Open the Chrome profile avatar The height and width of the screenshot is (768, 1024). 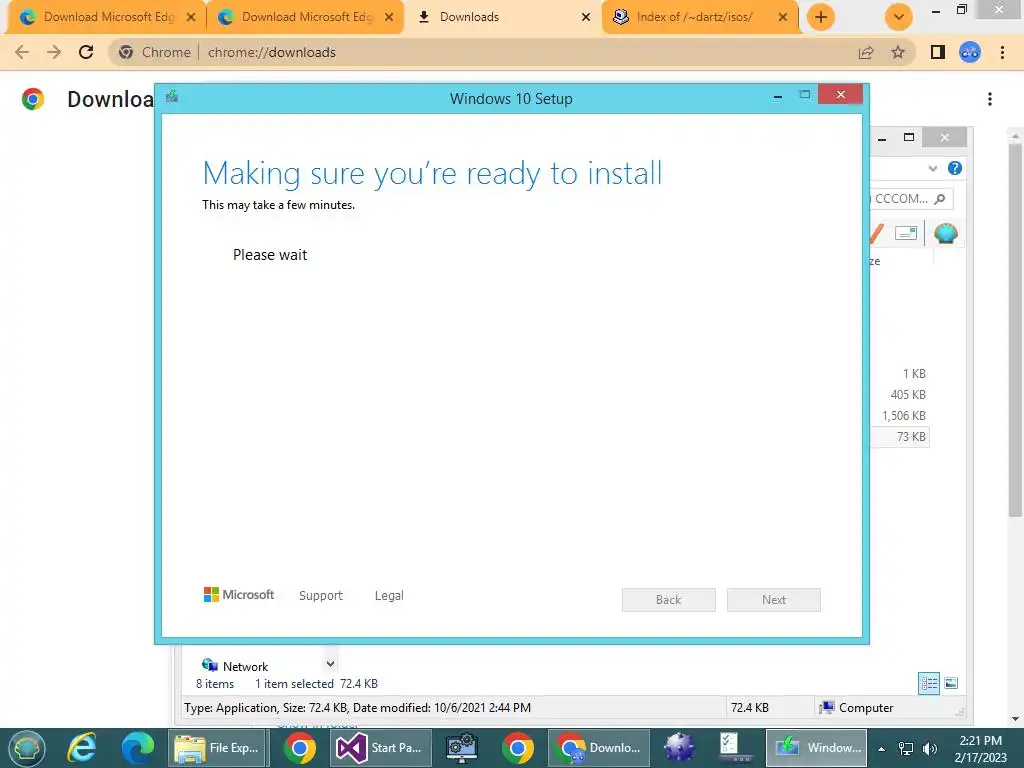click(x=970, y=52)
